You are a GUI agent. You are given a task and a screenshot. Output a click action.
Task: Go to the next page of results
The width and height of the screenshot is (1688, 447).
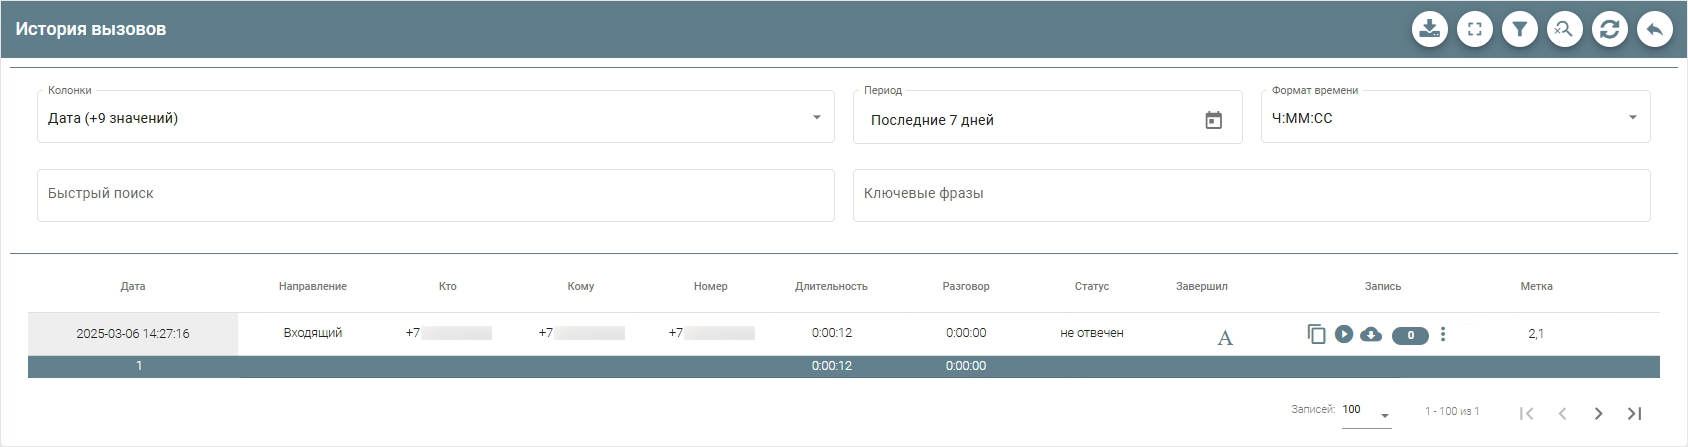[x=1598, y=413]
